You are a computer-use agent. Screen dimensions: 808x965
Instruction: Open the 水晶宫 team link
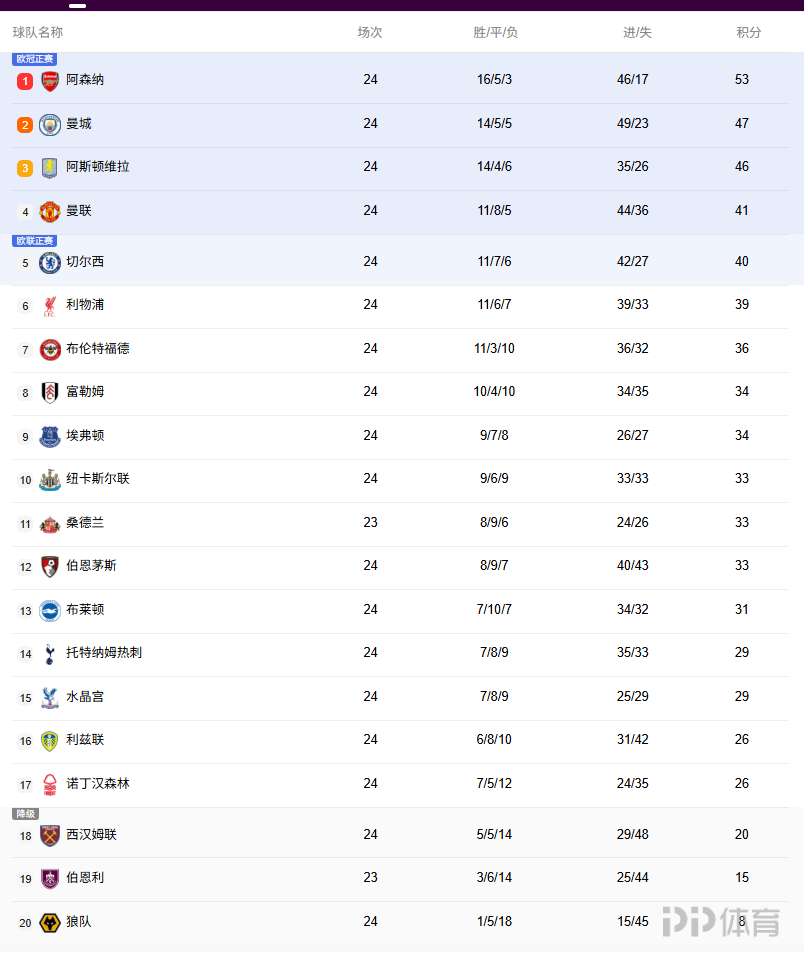point(85,697)
